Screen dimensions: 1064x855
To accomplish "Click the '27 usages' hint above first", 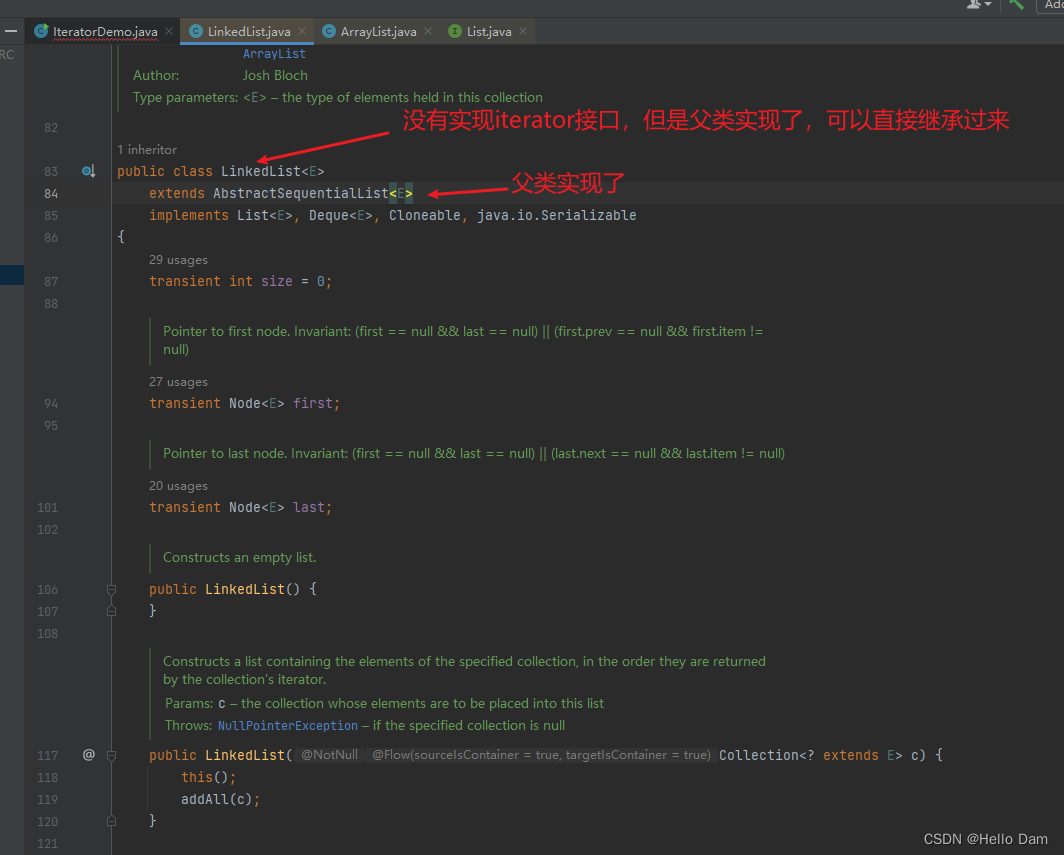I will tap(178, 382).
